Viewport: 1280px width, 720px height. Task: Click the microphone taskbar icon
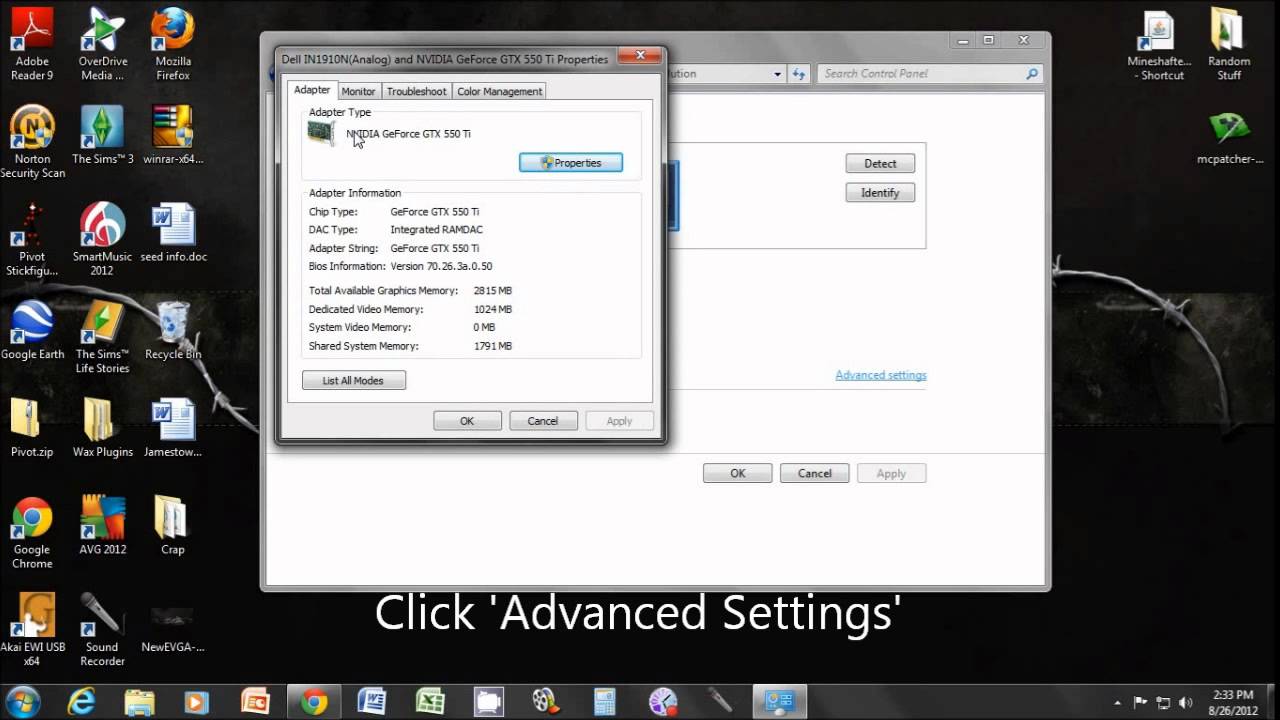coord(718,701)
